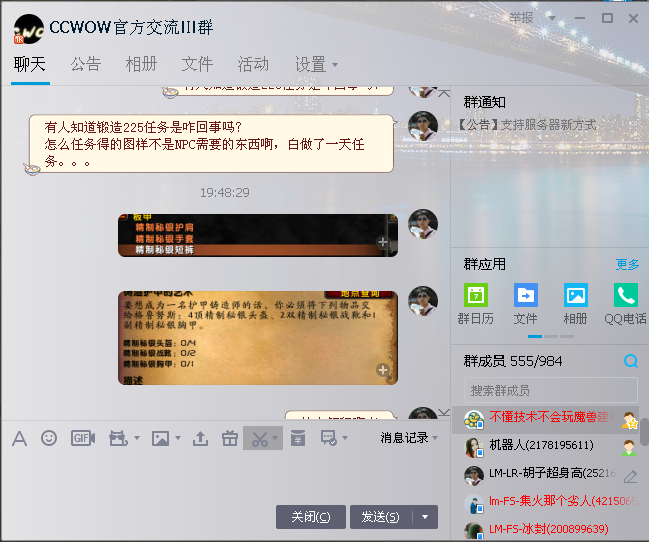The width and height of the screenshot is (649, 542).
Task: Open the 文件 group app icon
Action: [526, 304]
